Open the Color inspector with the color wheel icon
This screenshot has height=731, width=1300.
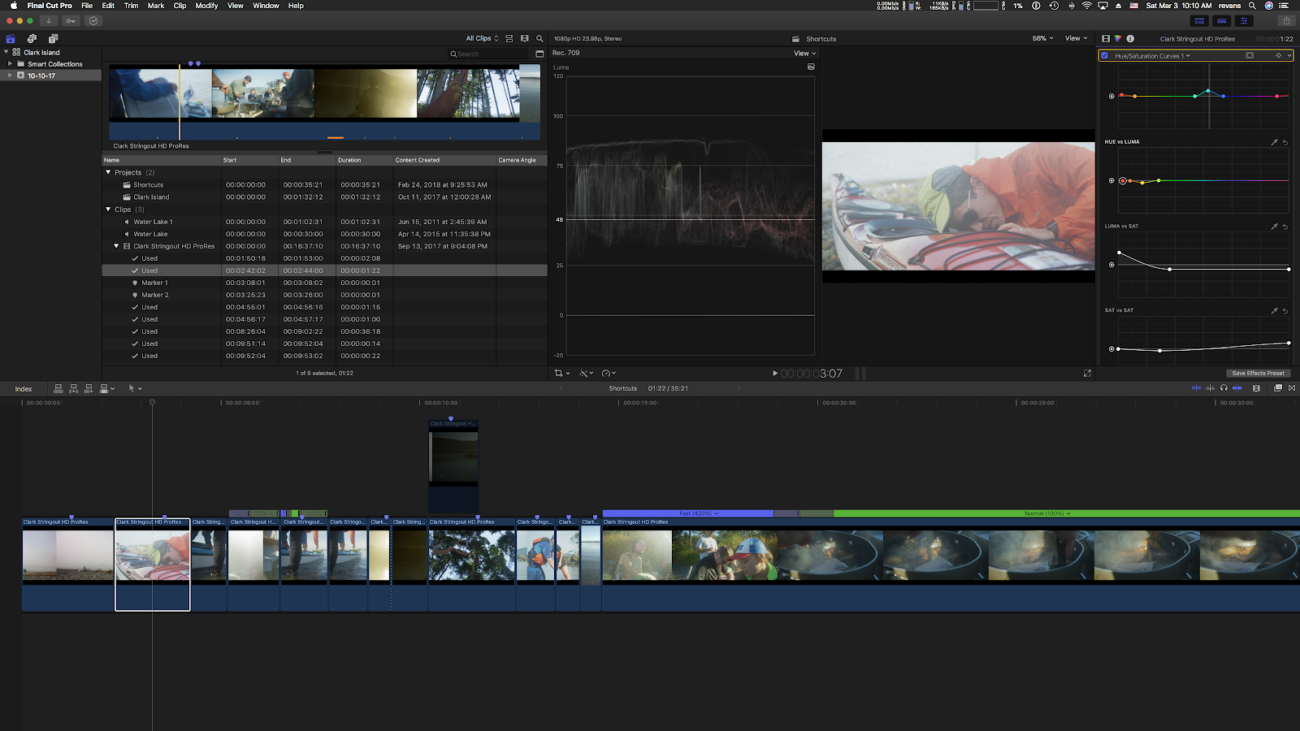tap(1118, 38)
